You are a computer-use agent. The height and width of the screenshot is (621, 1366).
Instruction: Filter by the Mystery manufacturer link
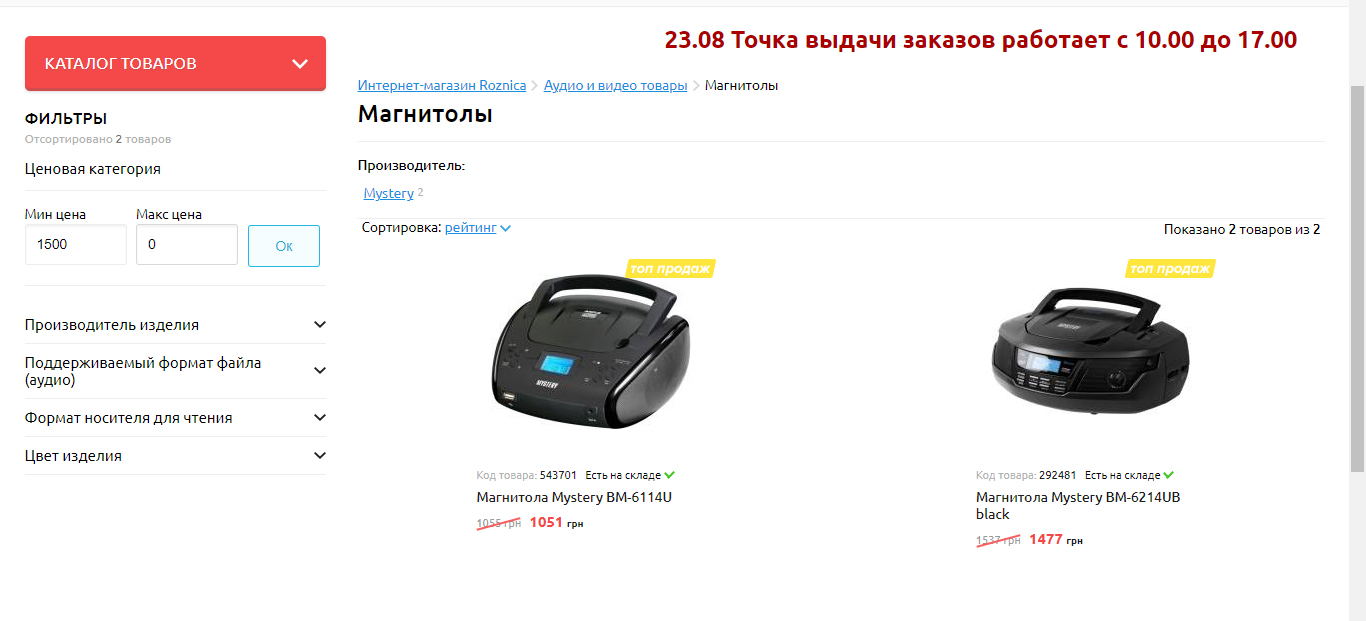pyautogui.click(x=389, y=193)
